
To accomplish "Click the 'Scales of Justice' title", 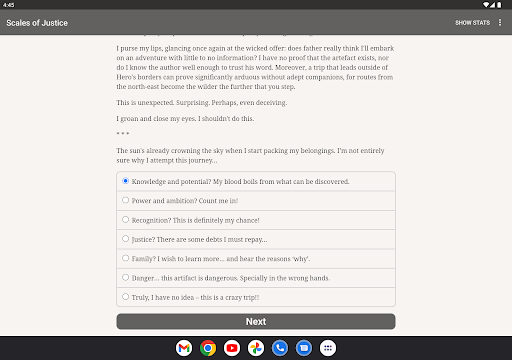I will 37,23.
